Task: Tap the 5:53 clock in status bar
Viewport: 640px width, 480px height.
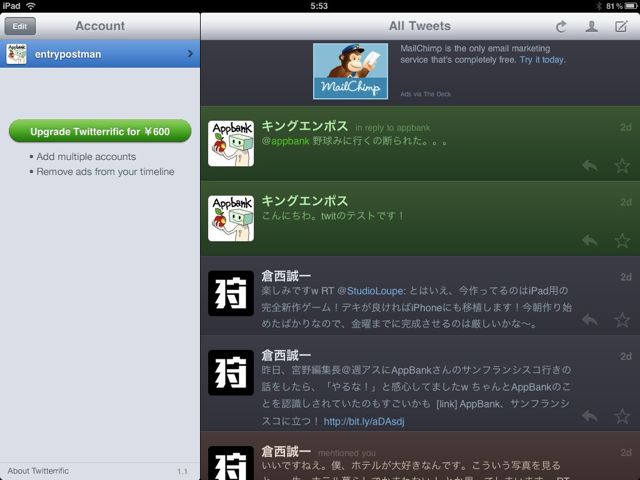Action: (319, 6)
